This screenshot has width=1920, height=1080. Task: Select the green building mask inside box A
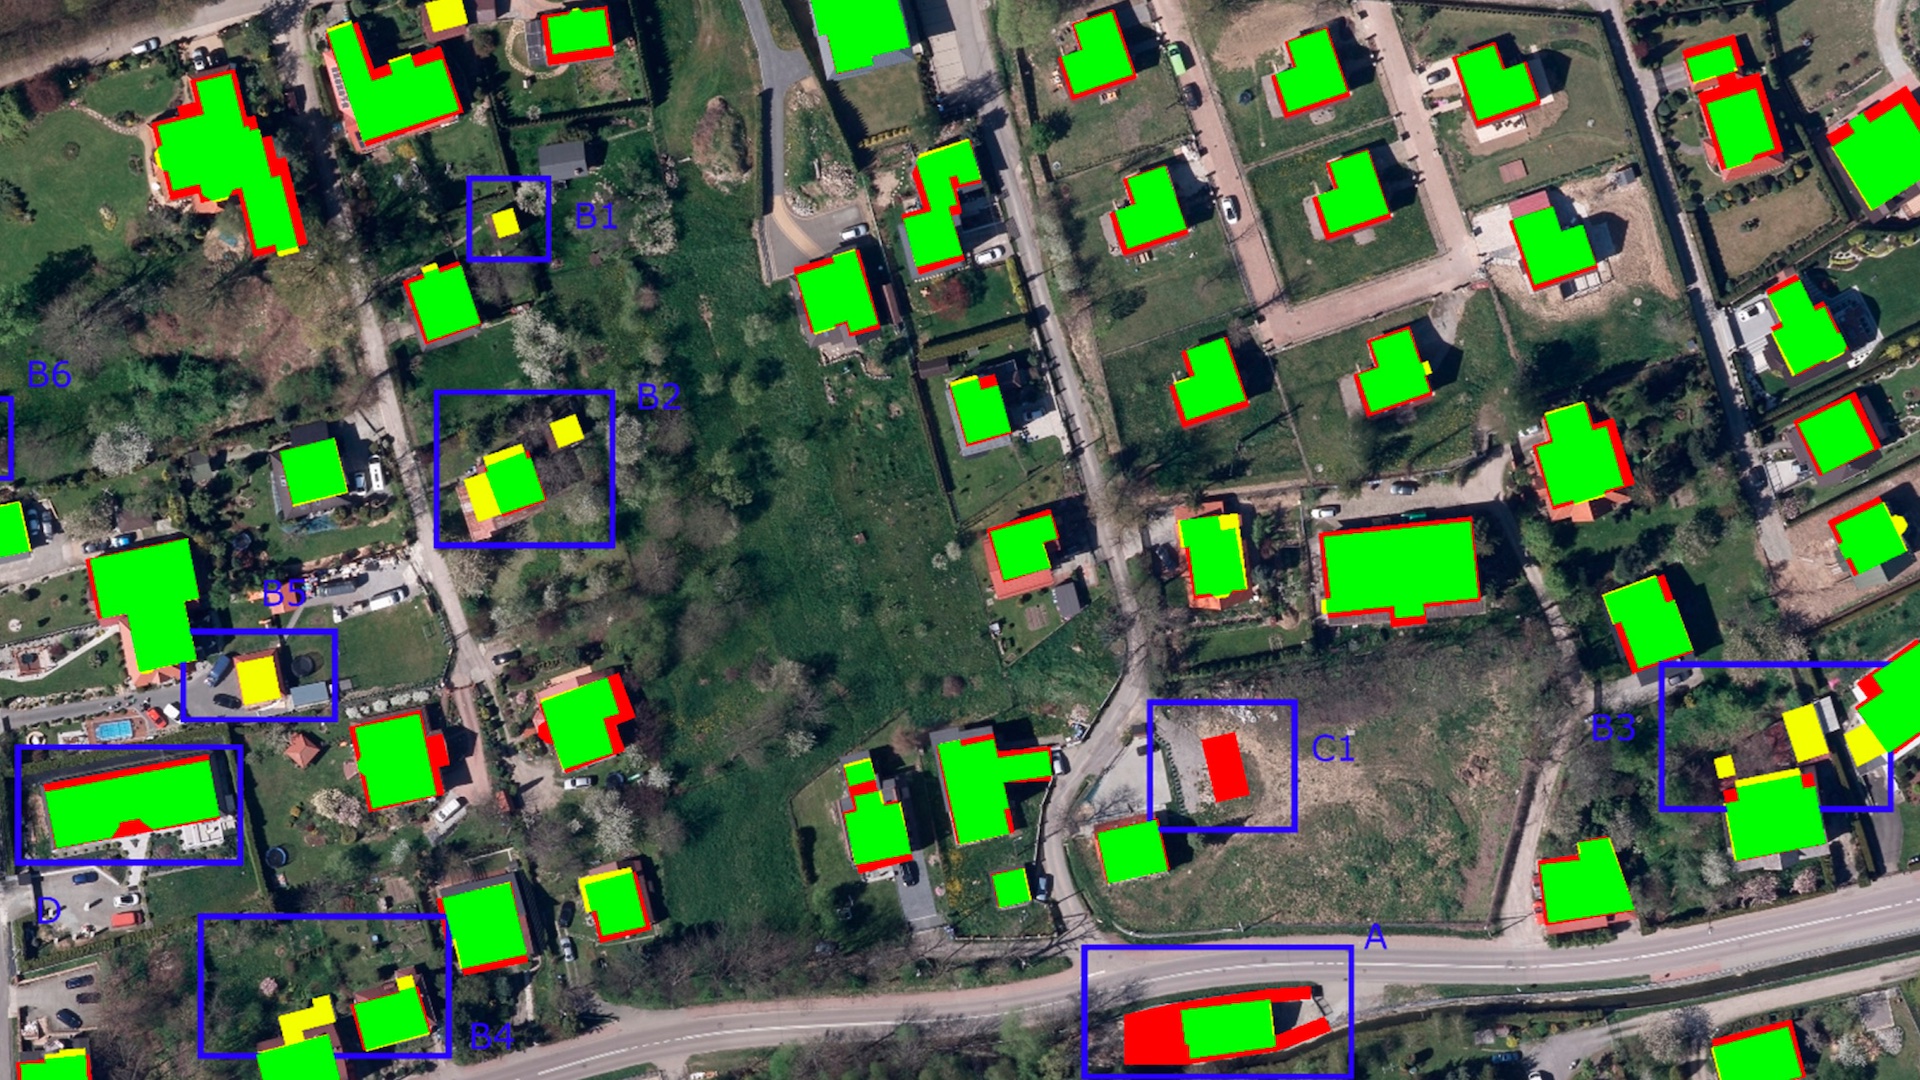point(1228,1030)
